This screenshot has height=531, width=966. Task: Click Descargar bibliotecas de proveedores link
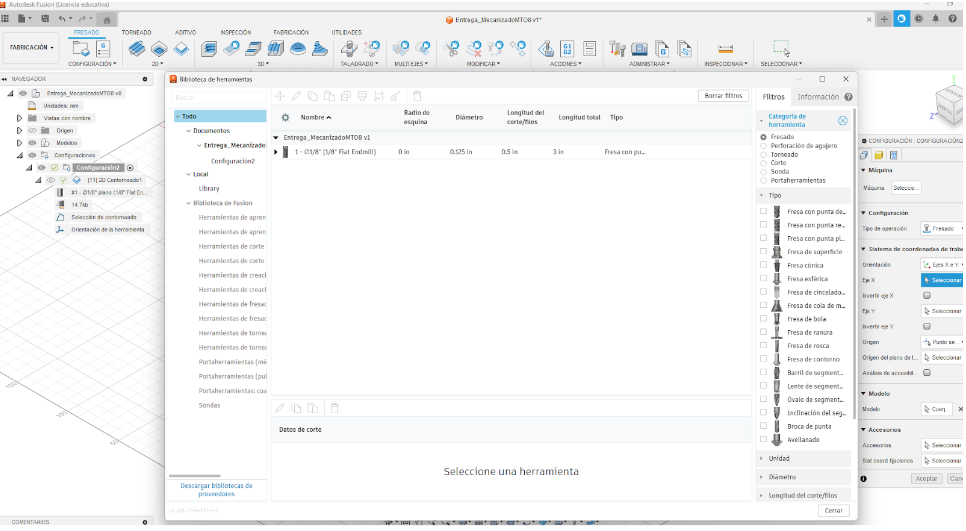click(x=216, y=489)
